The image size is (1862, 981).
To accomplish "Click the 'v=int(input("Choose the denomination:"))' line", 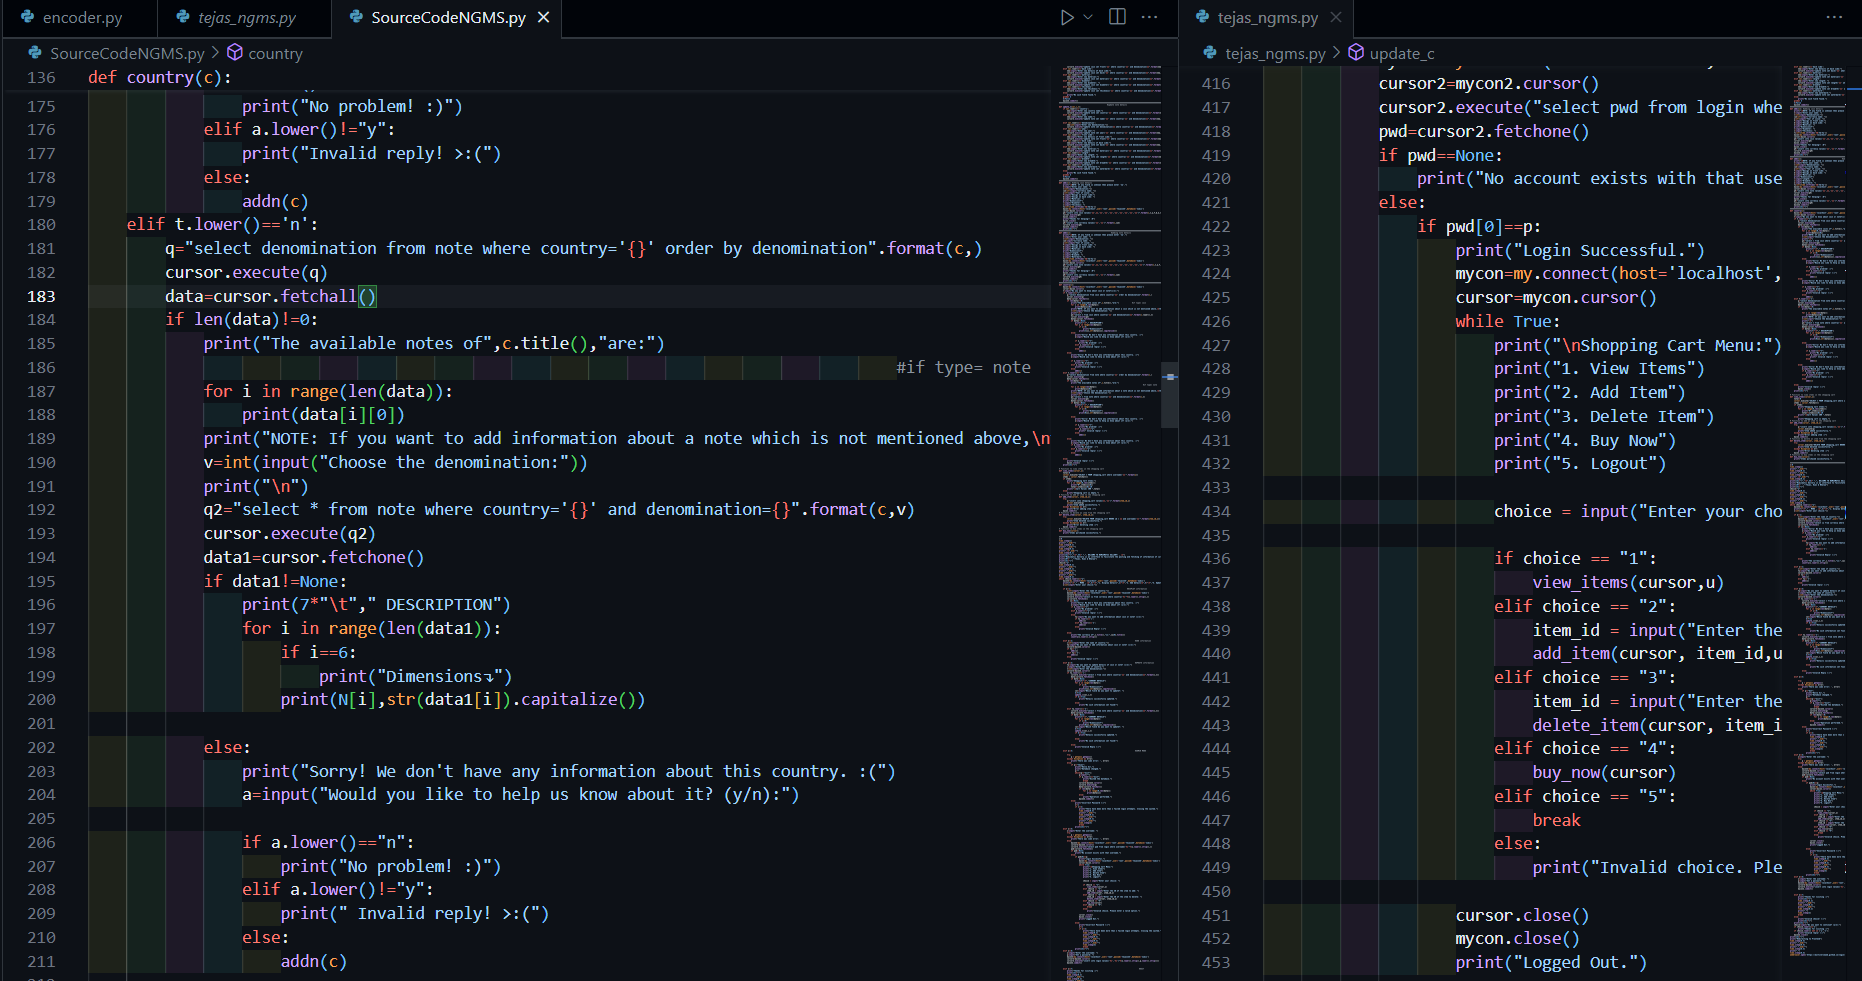I will click(x=396, y=462).
